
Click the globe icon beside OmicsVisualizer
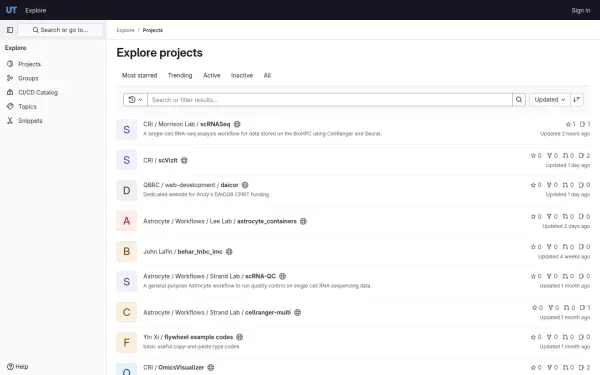pyautogui.click(x=210, y=367)
